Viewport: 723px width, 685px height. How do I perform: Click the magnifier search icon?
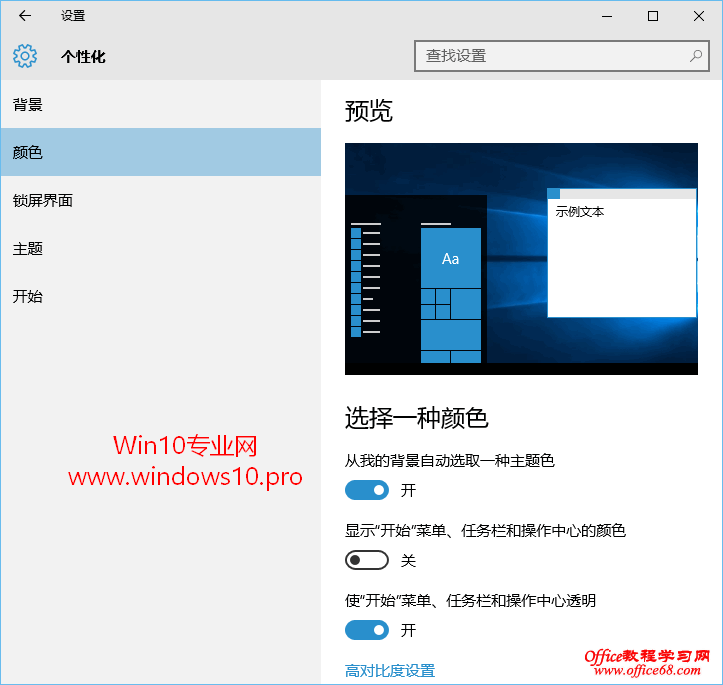click(696, 56)
